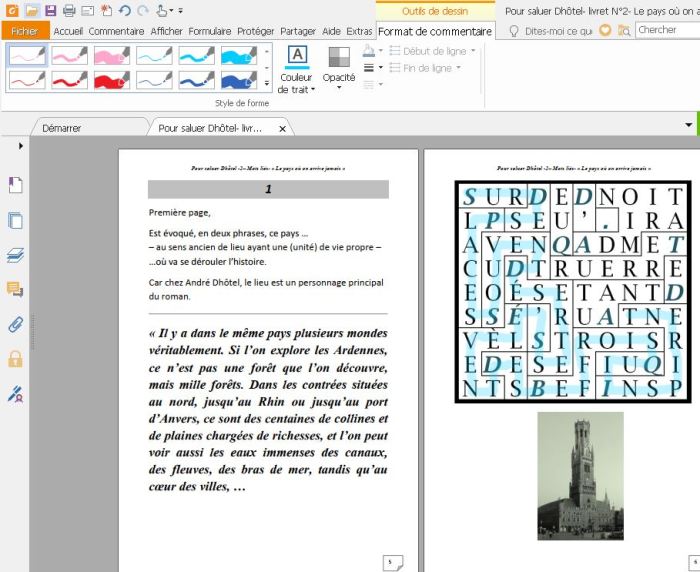Choose the medium red pencil style
Screen dimensions: 700x572
[x=70, y=80]
